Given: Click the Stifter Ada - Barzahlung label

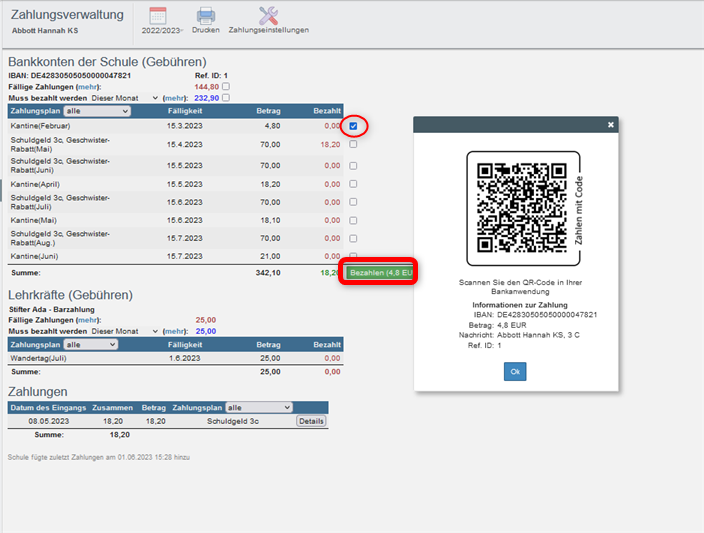Looking at the screenshot, I should click(x=52, y=309).
